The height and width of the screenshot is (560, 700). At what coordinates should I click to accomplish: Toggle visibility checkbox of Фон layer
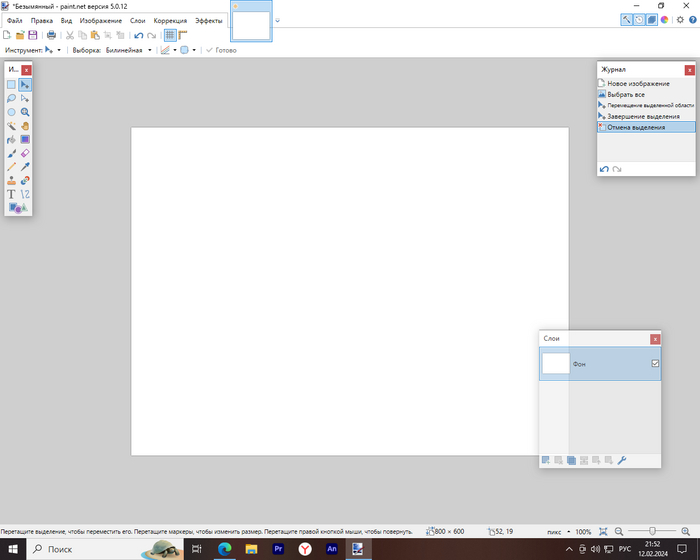655,364
